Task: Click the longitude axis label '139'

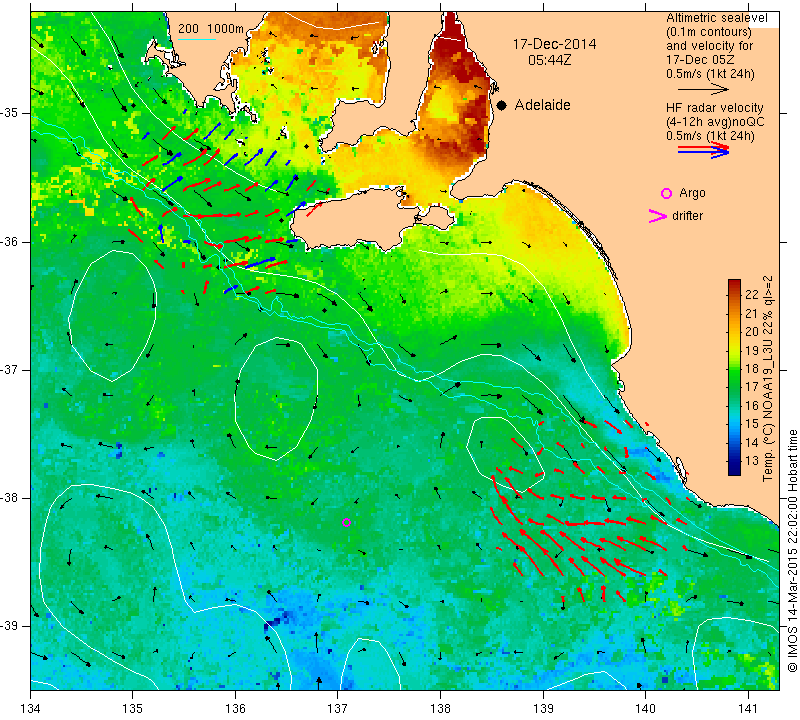Action: click(543, 708)
